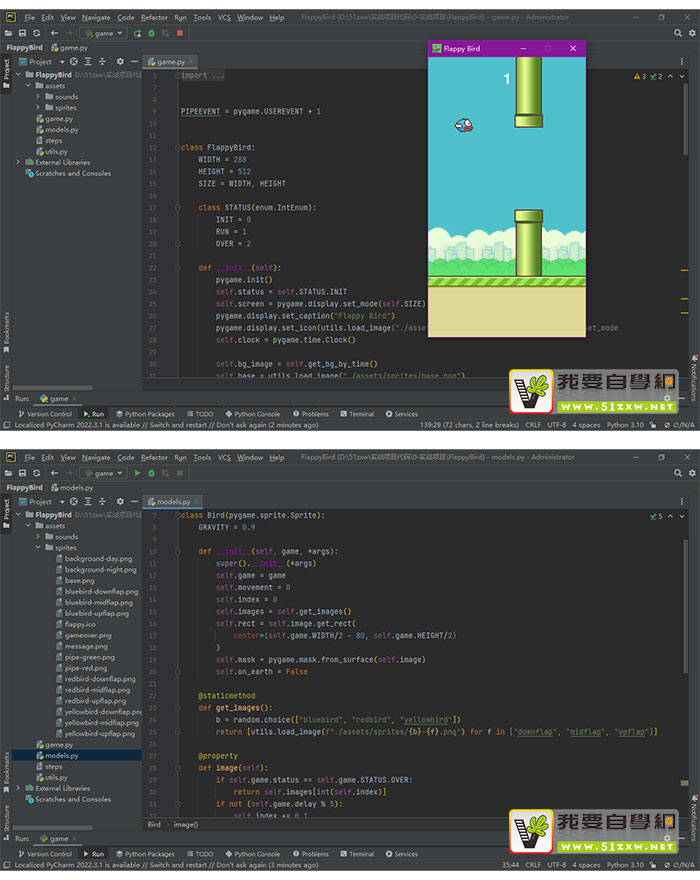
Task: Click 4 spaces indent in models.py status bar
Action: click(x=586, y=865)
